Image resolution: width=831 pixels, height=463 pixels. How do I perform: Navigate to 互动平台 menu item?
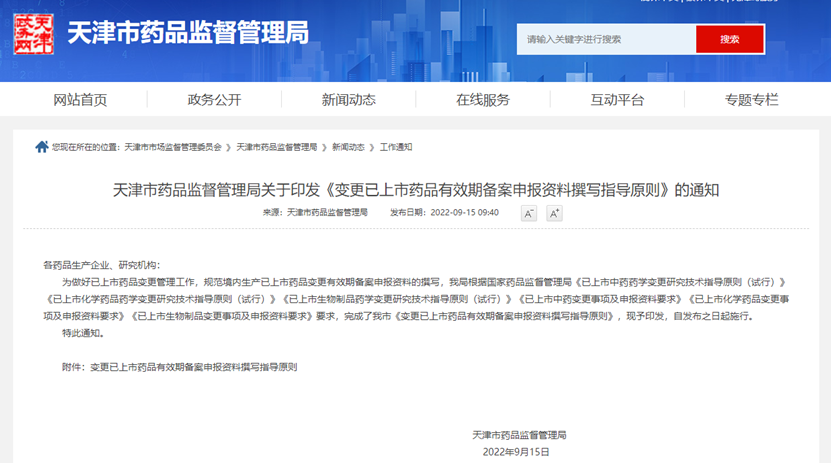(x=617, y=99)
